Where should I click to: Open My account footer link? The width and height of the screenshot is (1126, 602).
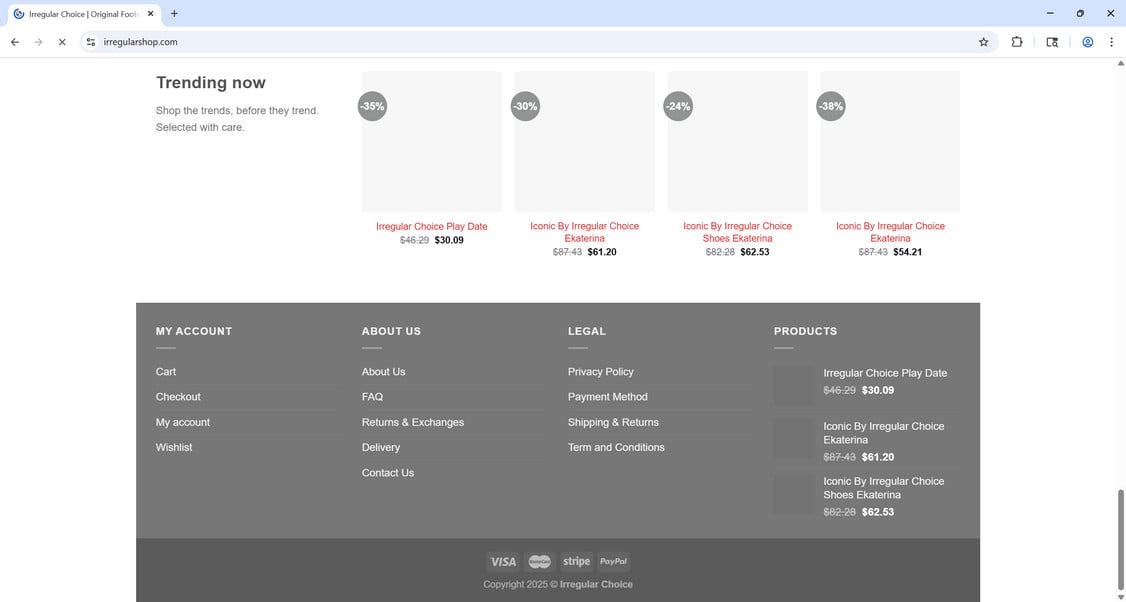point(182,422)
